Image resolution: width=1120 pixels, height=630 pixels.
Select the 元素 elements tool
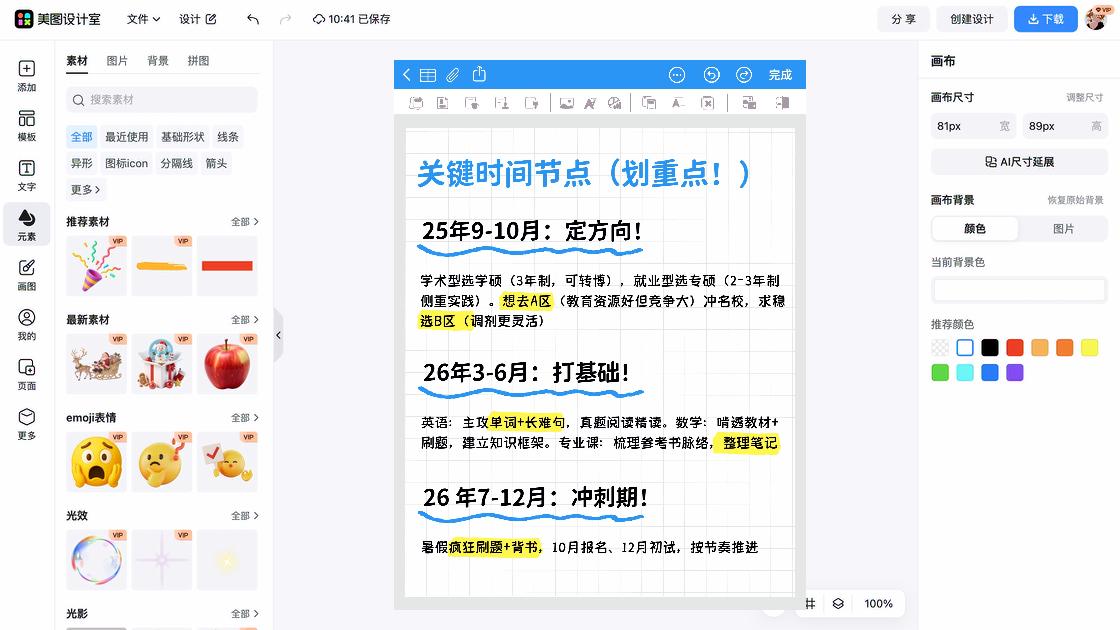(26, 225)
